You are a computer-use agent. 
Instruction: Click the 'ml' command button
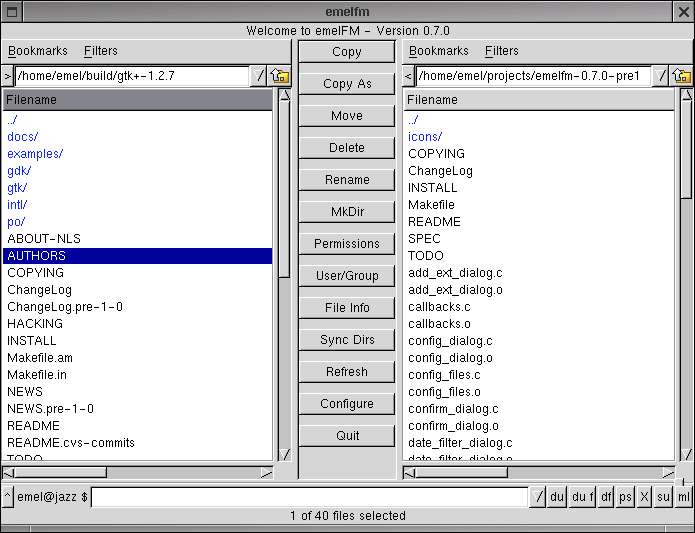coord(683,497)
